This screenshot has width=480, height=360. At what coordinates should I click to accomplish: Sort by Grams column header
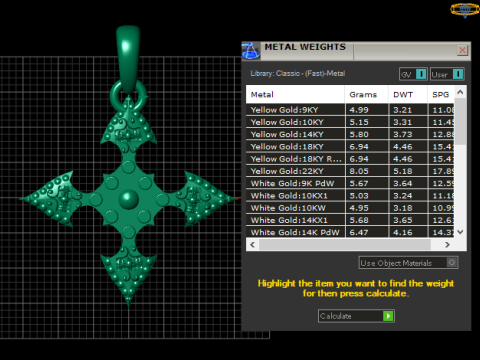coord(366,95)
